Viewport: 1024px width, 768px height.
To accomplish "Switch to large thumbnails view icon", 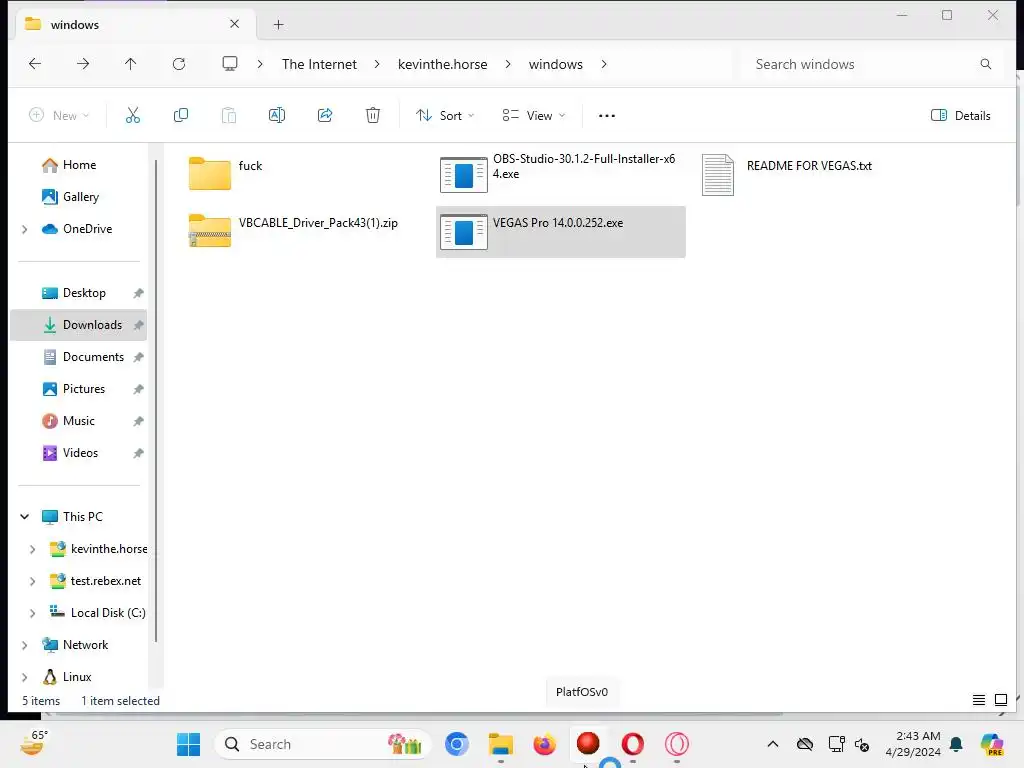I will pyautogui.click(x=1000, y=700).
